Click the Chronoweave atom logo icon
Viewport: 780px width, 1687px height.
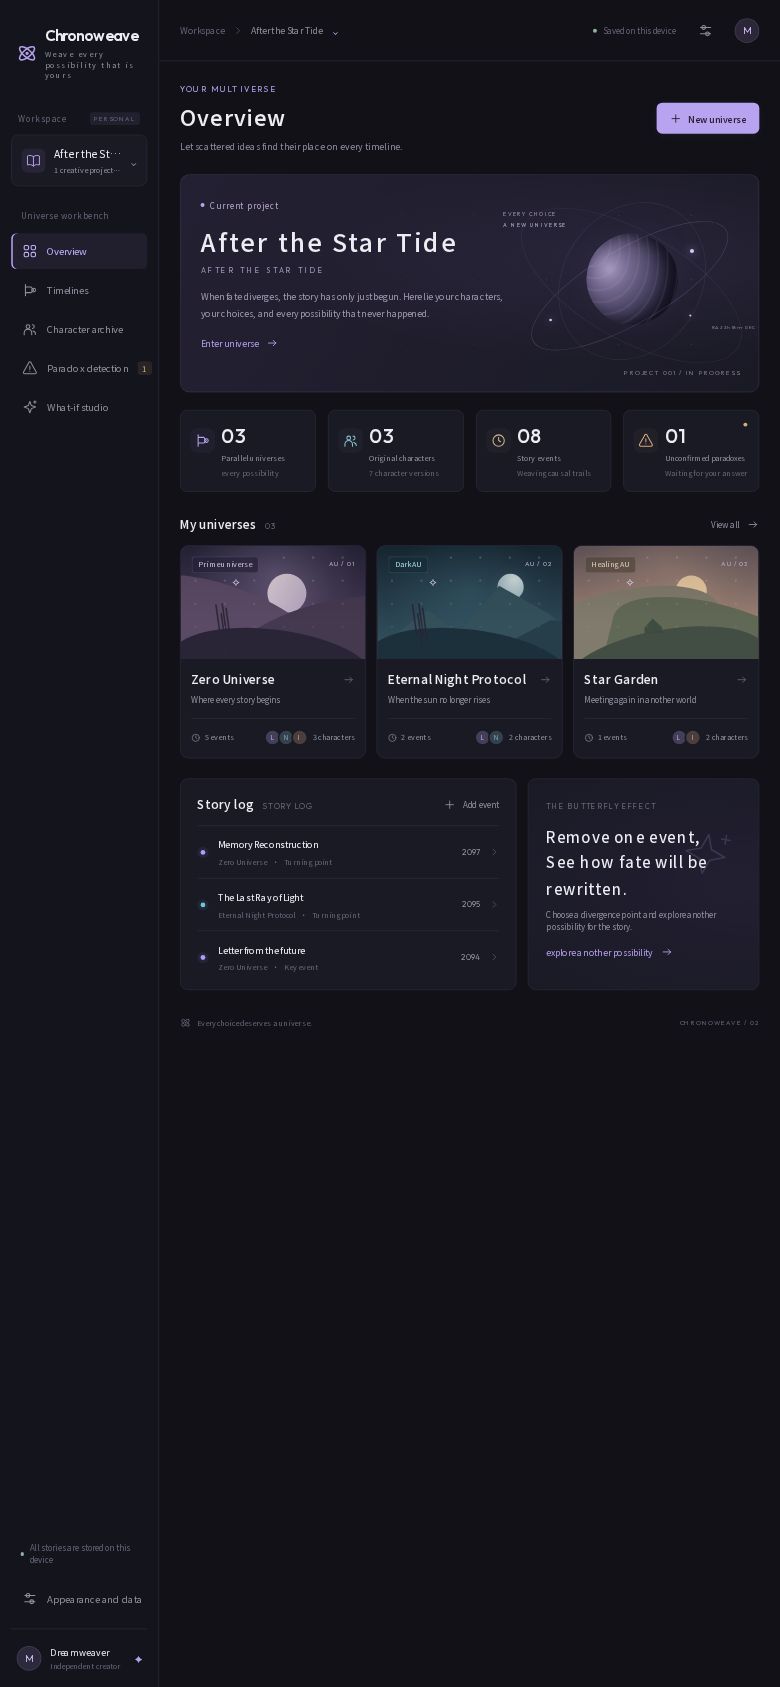click(27, 53)
